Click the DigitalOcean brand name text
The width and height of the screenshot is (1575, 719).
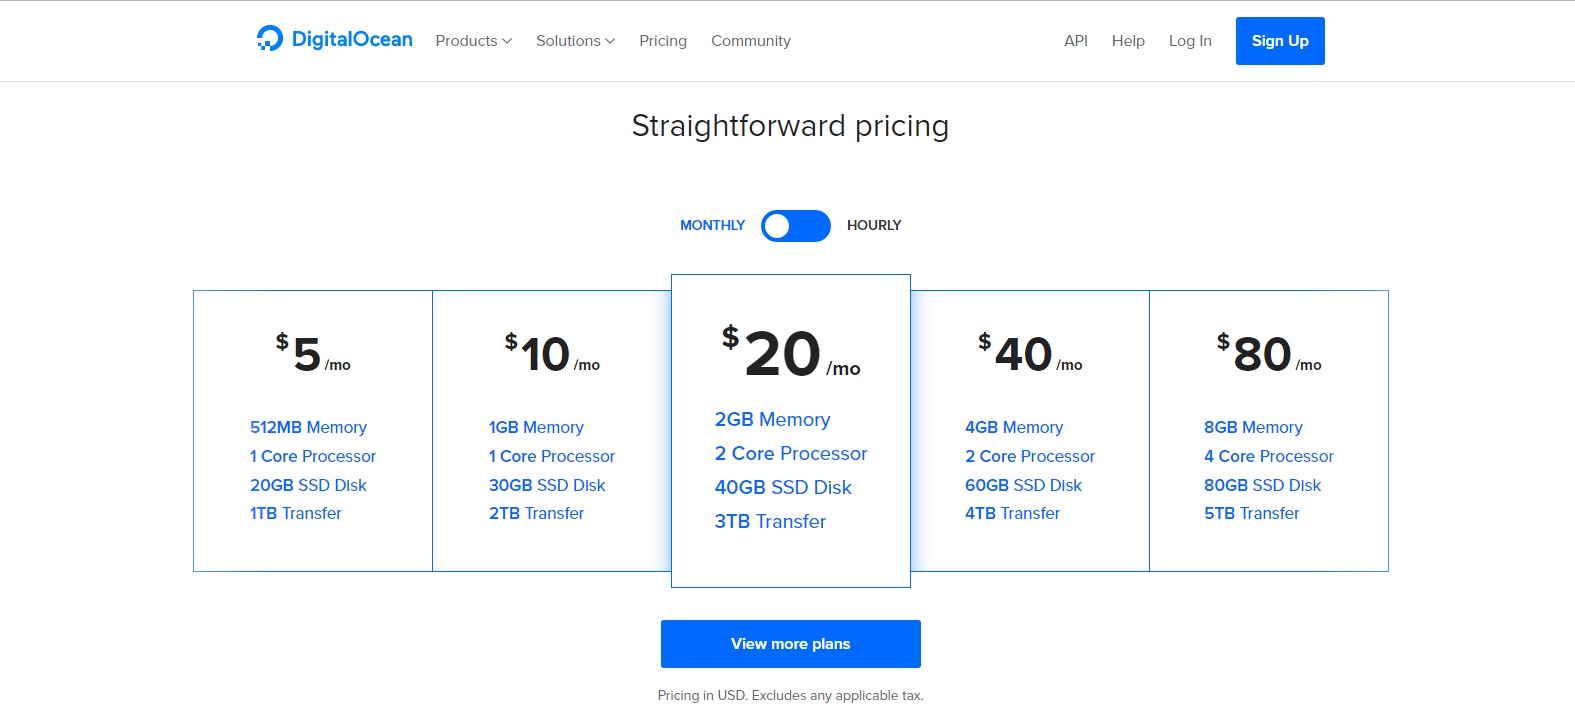coord(352,39)
